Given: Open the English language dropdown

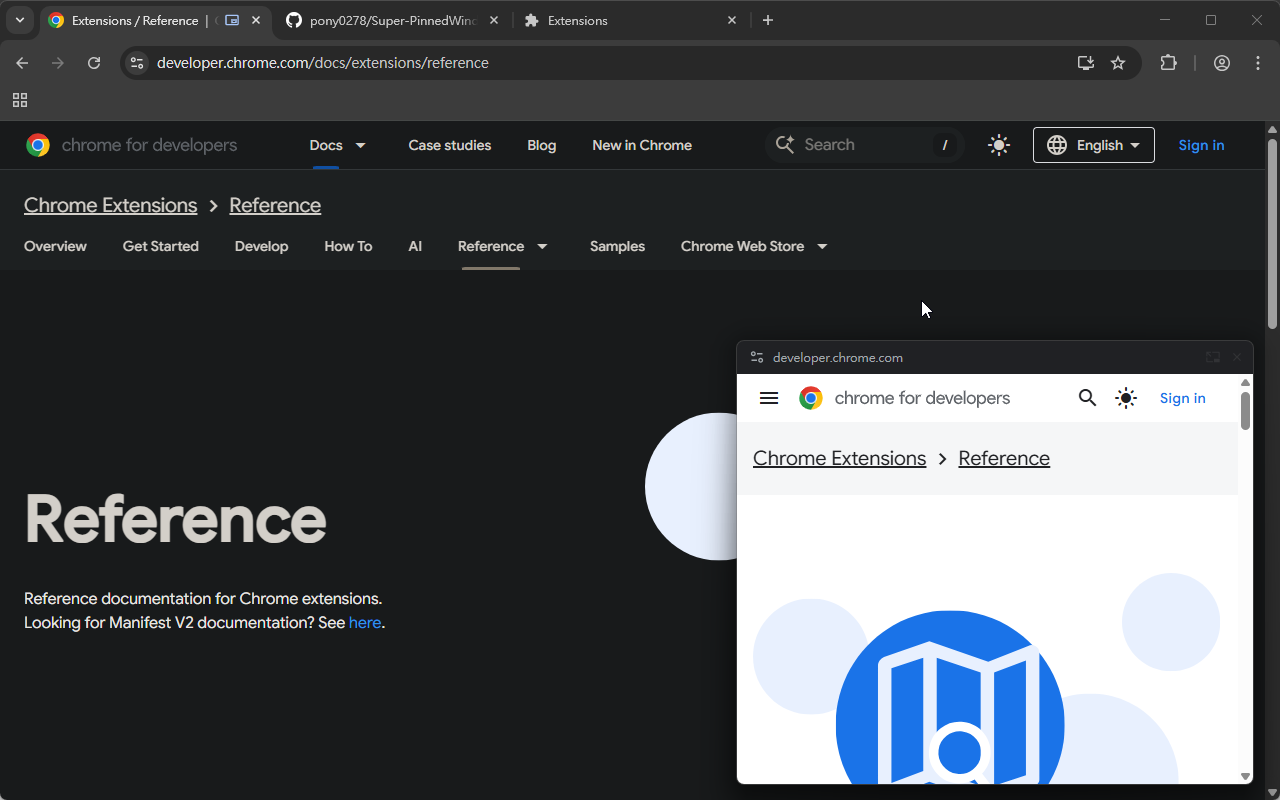Looking at the screenshot, I should [1094, 145].
